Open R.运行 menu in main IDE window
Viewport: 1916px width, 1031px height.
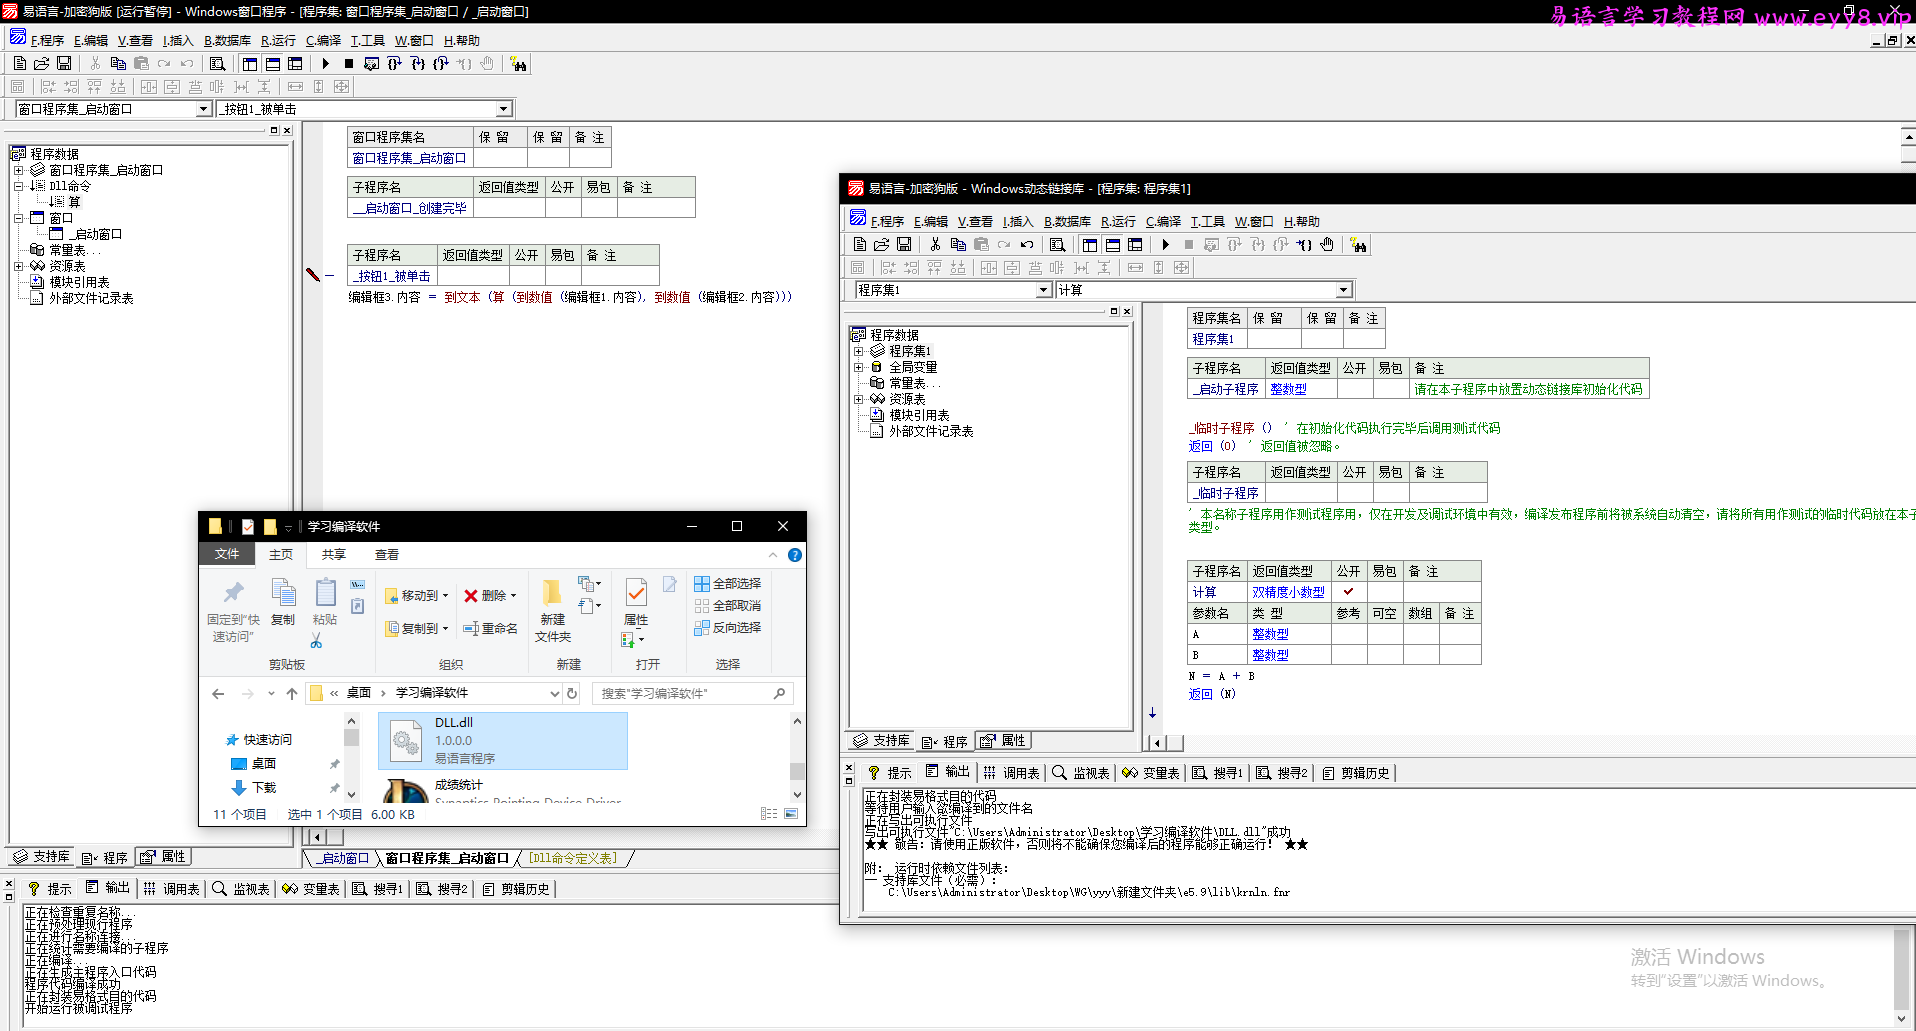click(x=278, y=41)
